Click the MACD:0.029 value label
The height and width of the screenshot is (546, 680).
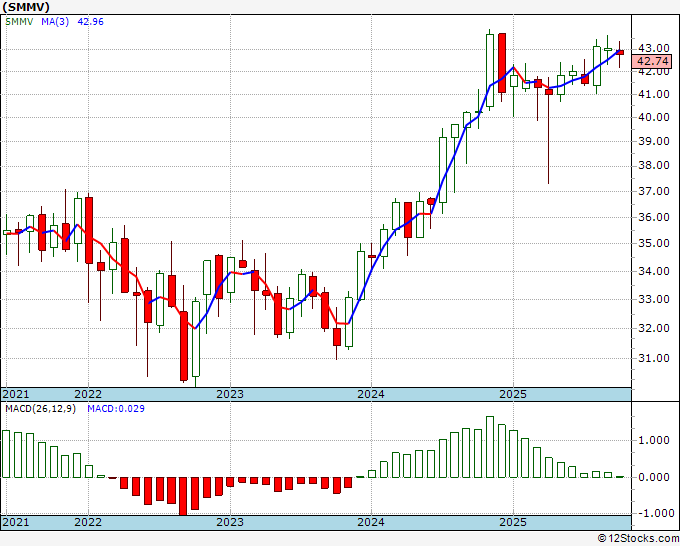116,409
